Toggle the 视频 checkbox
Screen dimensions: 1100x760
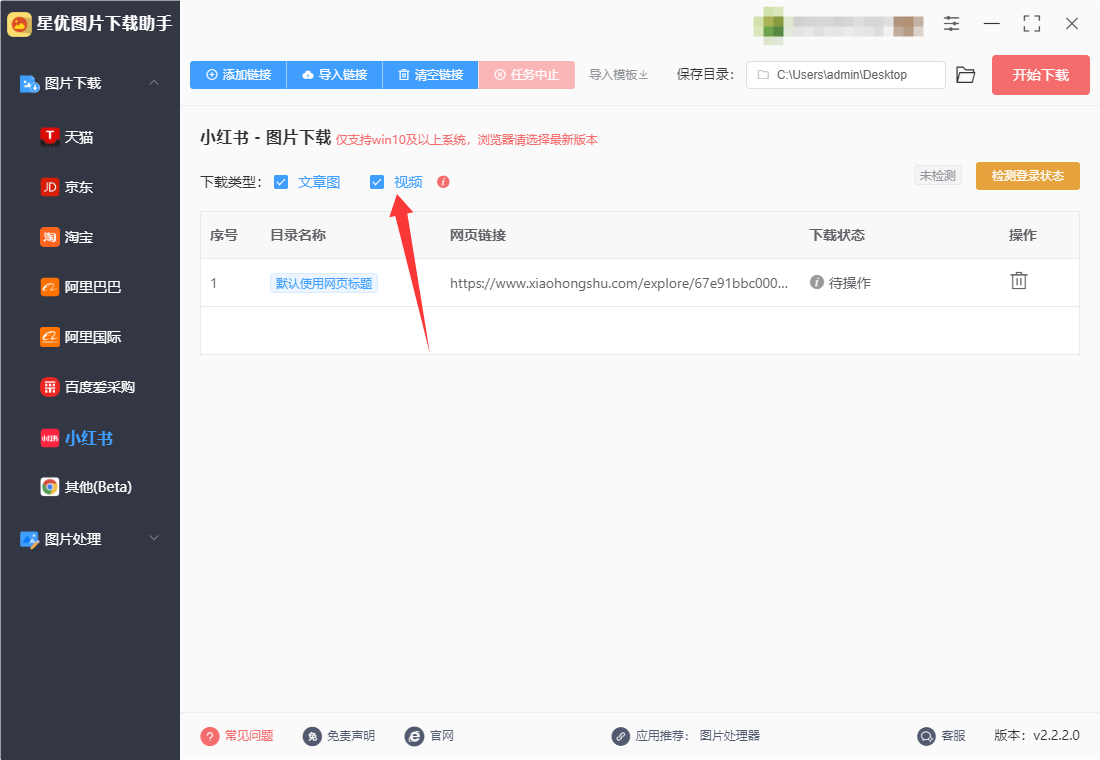(x=377, y=182)
